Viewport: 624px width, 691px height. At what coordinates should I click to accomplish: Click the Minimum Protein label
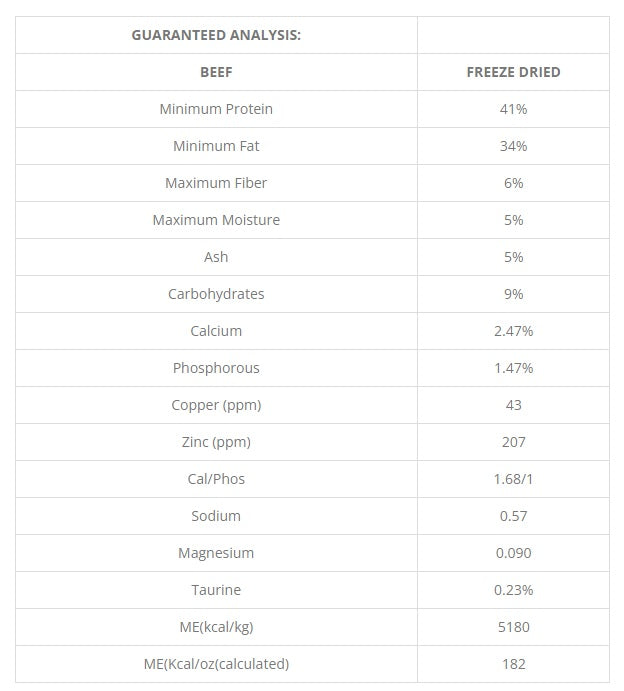(x=216, y=109)
